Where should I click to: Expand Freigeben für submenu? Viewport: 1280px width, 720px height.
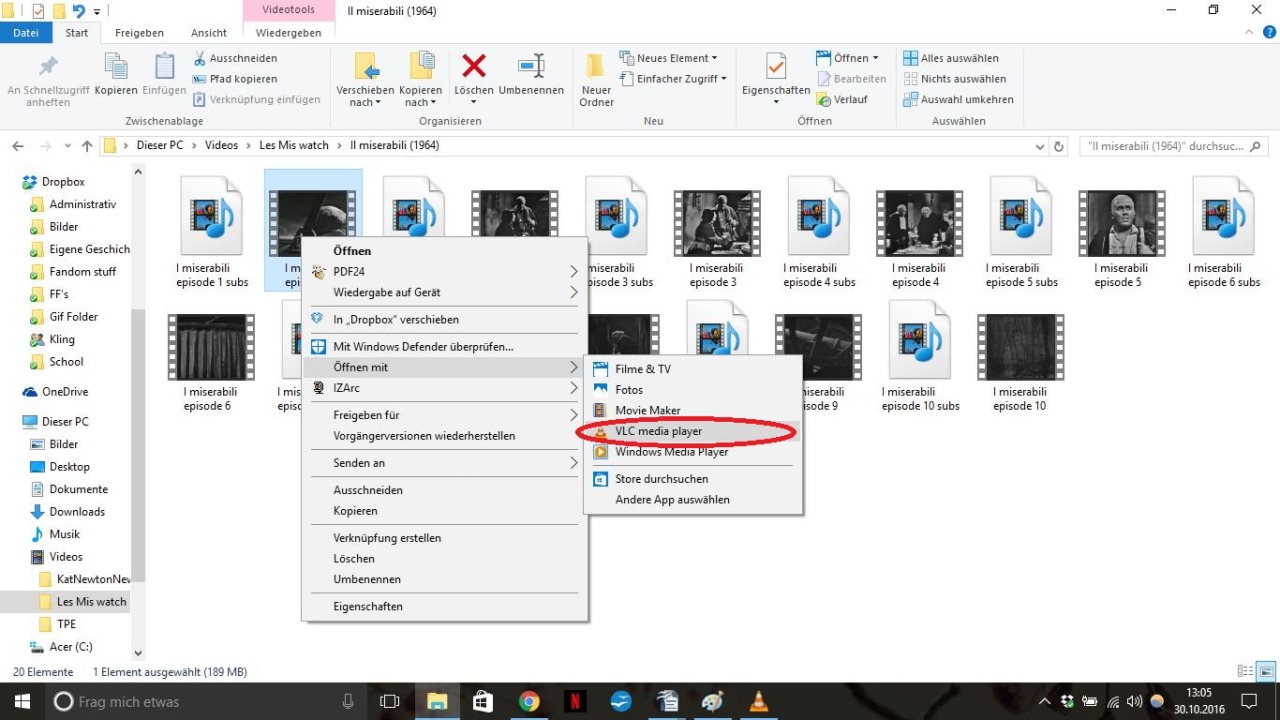tap(574, 415)
